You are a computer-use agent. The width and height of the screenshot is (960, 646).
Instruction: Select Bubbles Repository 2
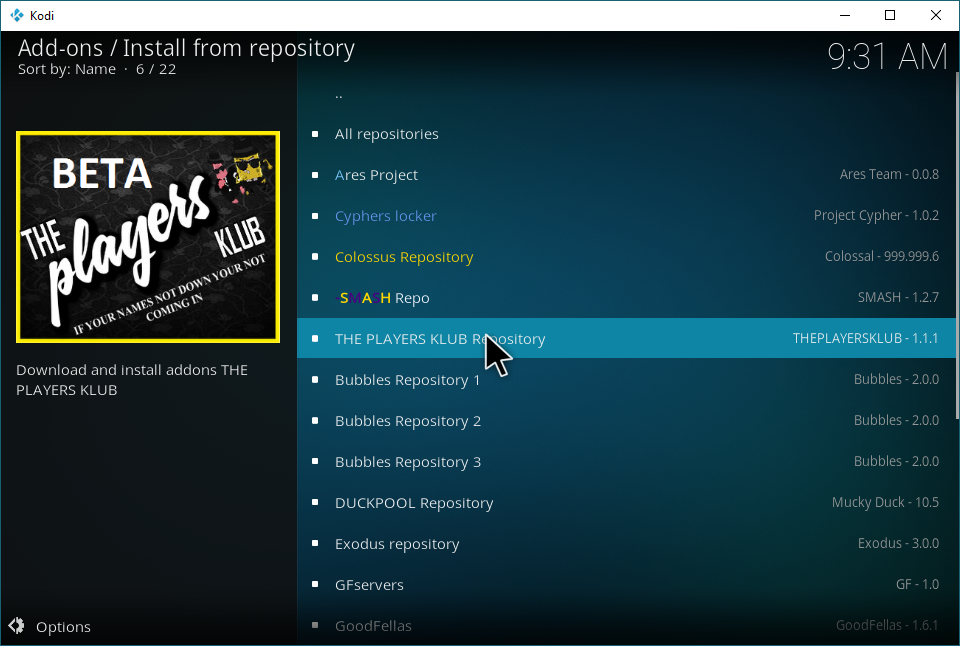tap(407, 421)
